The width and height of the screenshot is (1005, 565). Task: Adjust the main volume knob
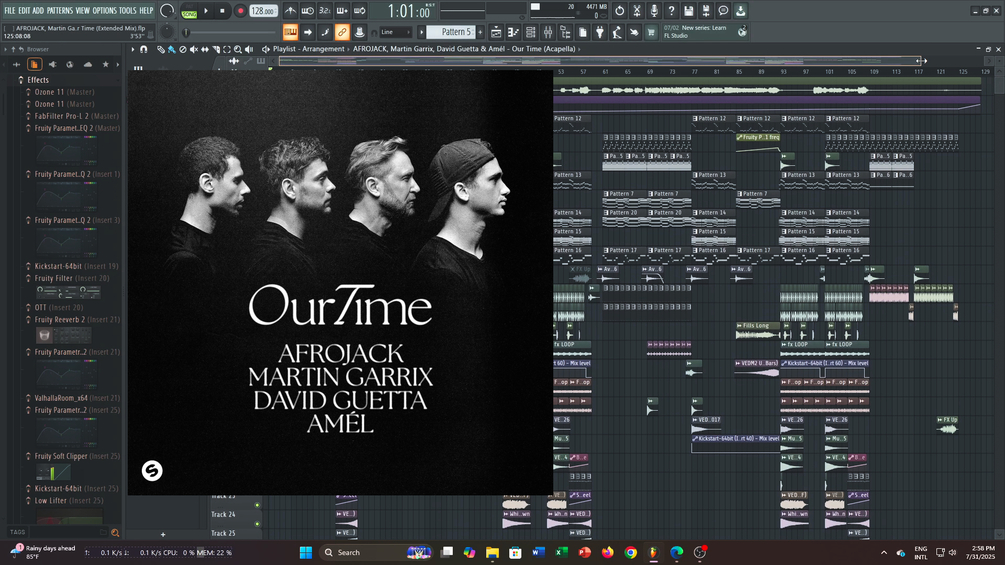167,11
